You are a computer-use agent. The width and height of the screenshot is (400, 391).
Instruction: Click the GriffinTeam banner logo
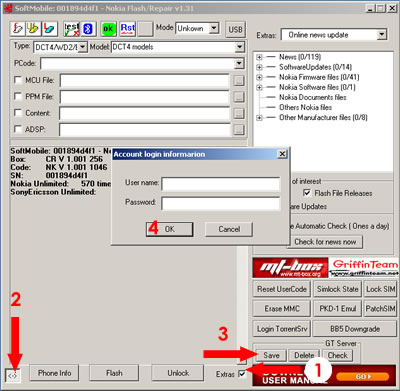click(364, 267)
